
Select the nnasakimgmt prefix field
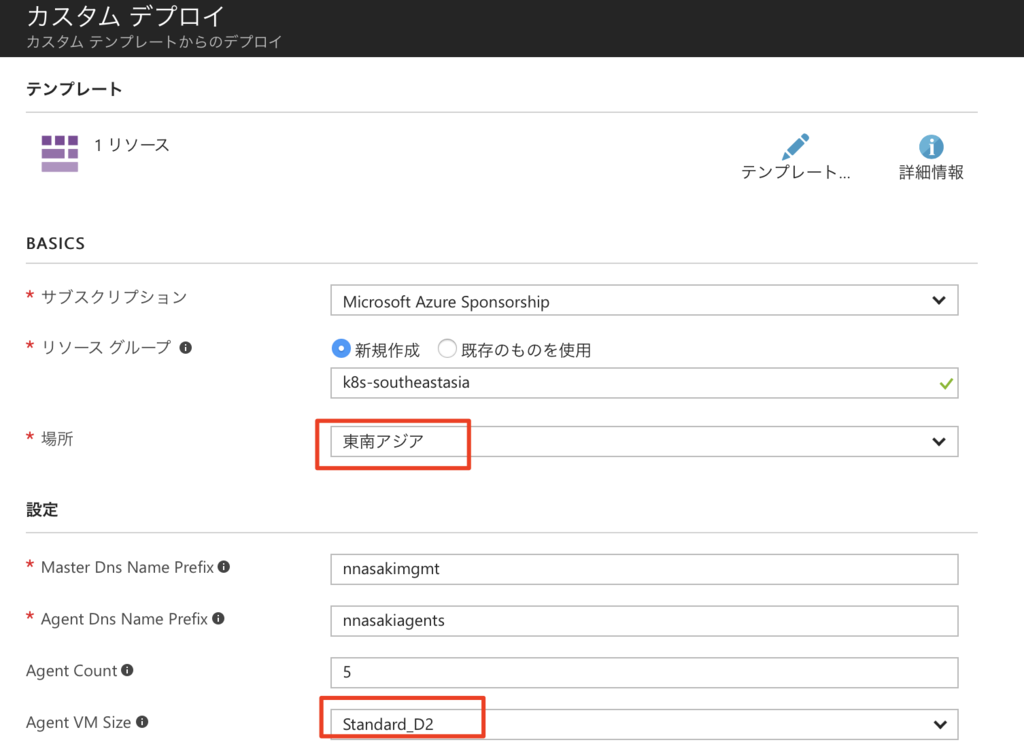tap(645, 567)
